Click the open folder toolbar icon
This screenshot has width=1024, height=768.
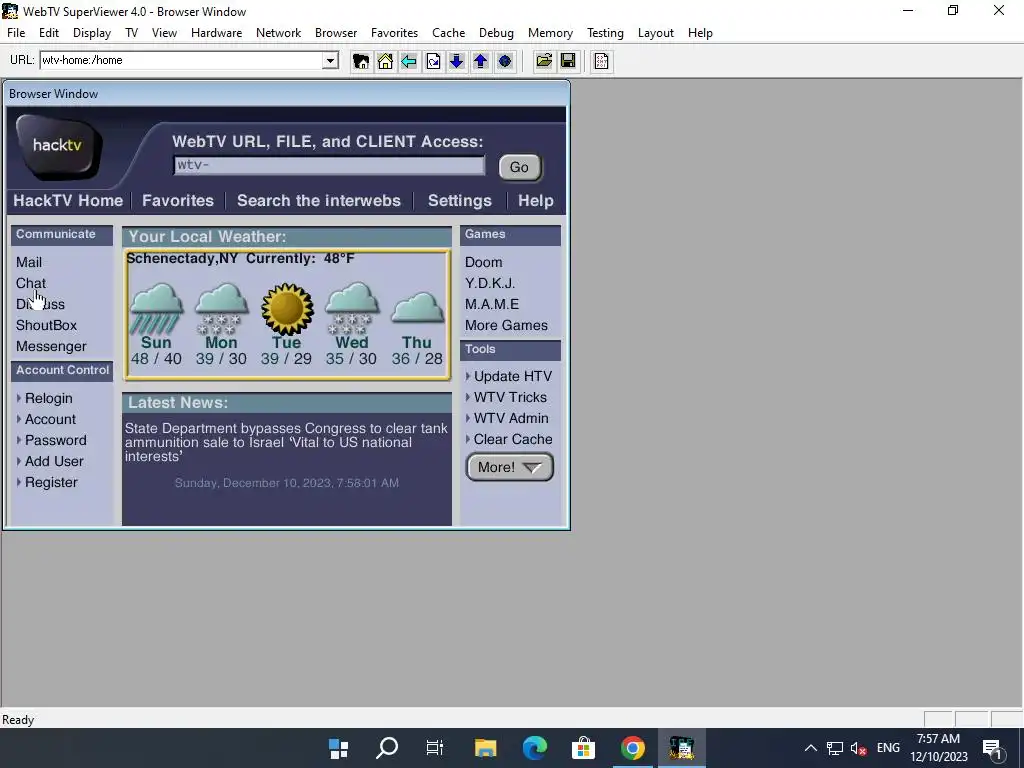(x=543, y=61)
